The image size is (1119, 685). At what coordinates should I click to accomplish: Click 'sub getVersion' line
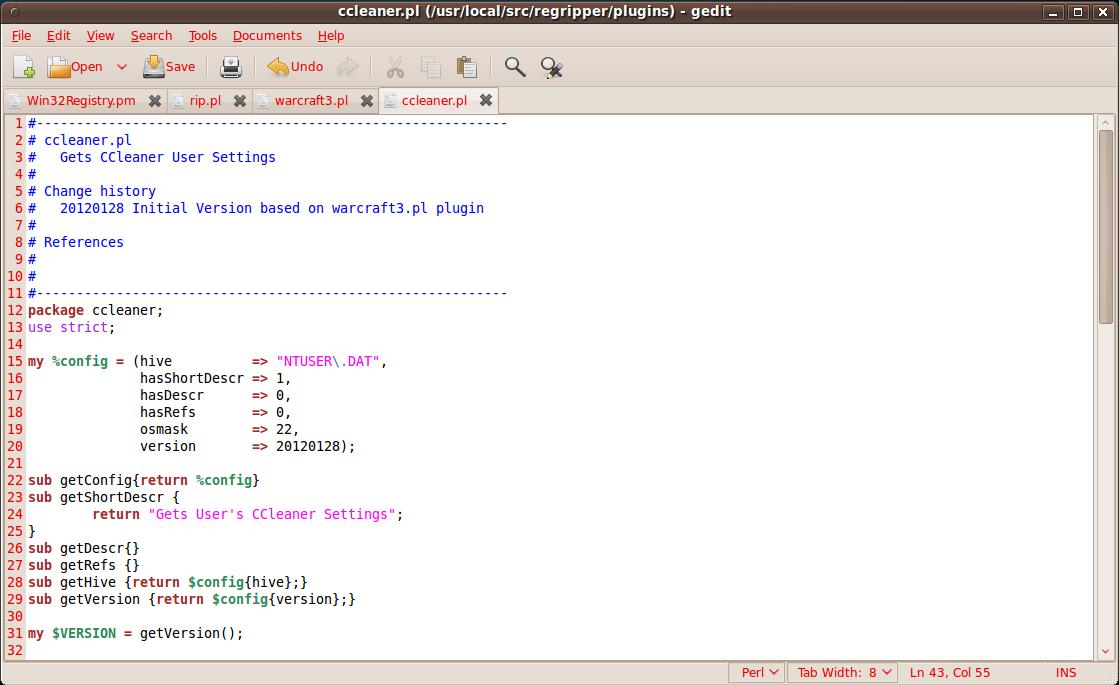(191, 599)
